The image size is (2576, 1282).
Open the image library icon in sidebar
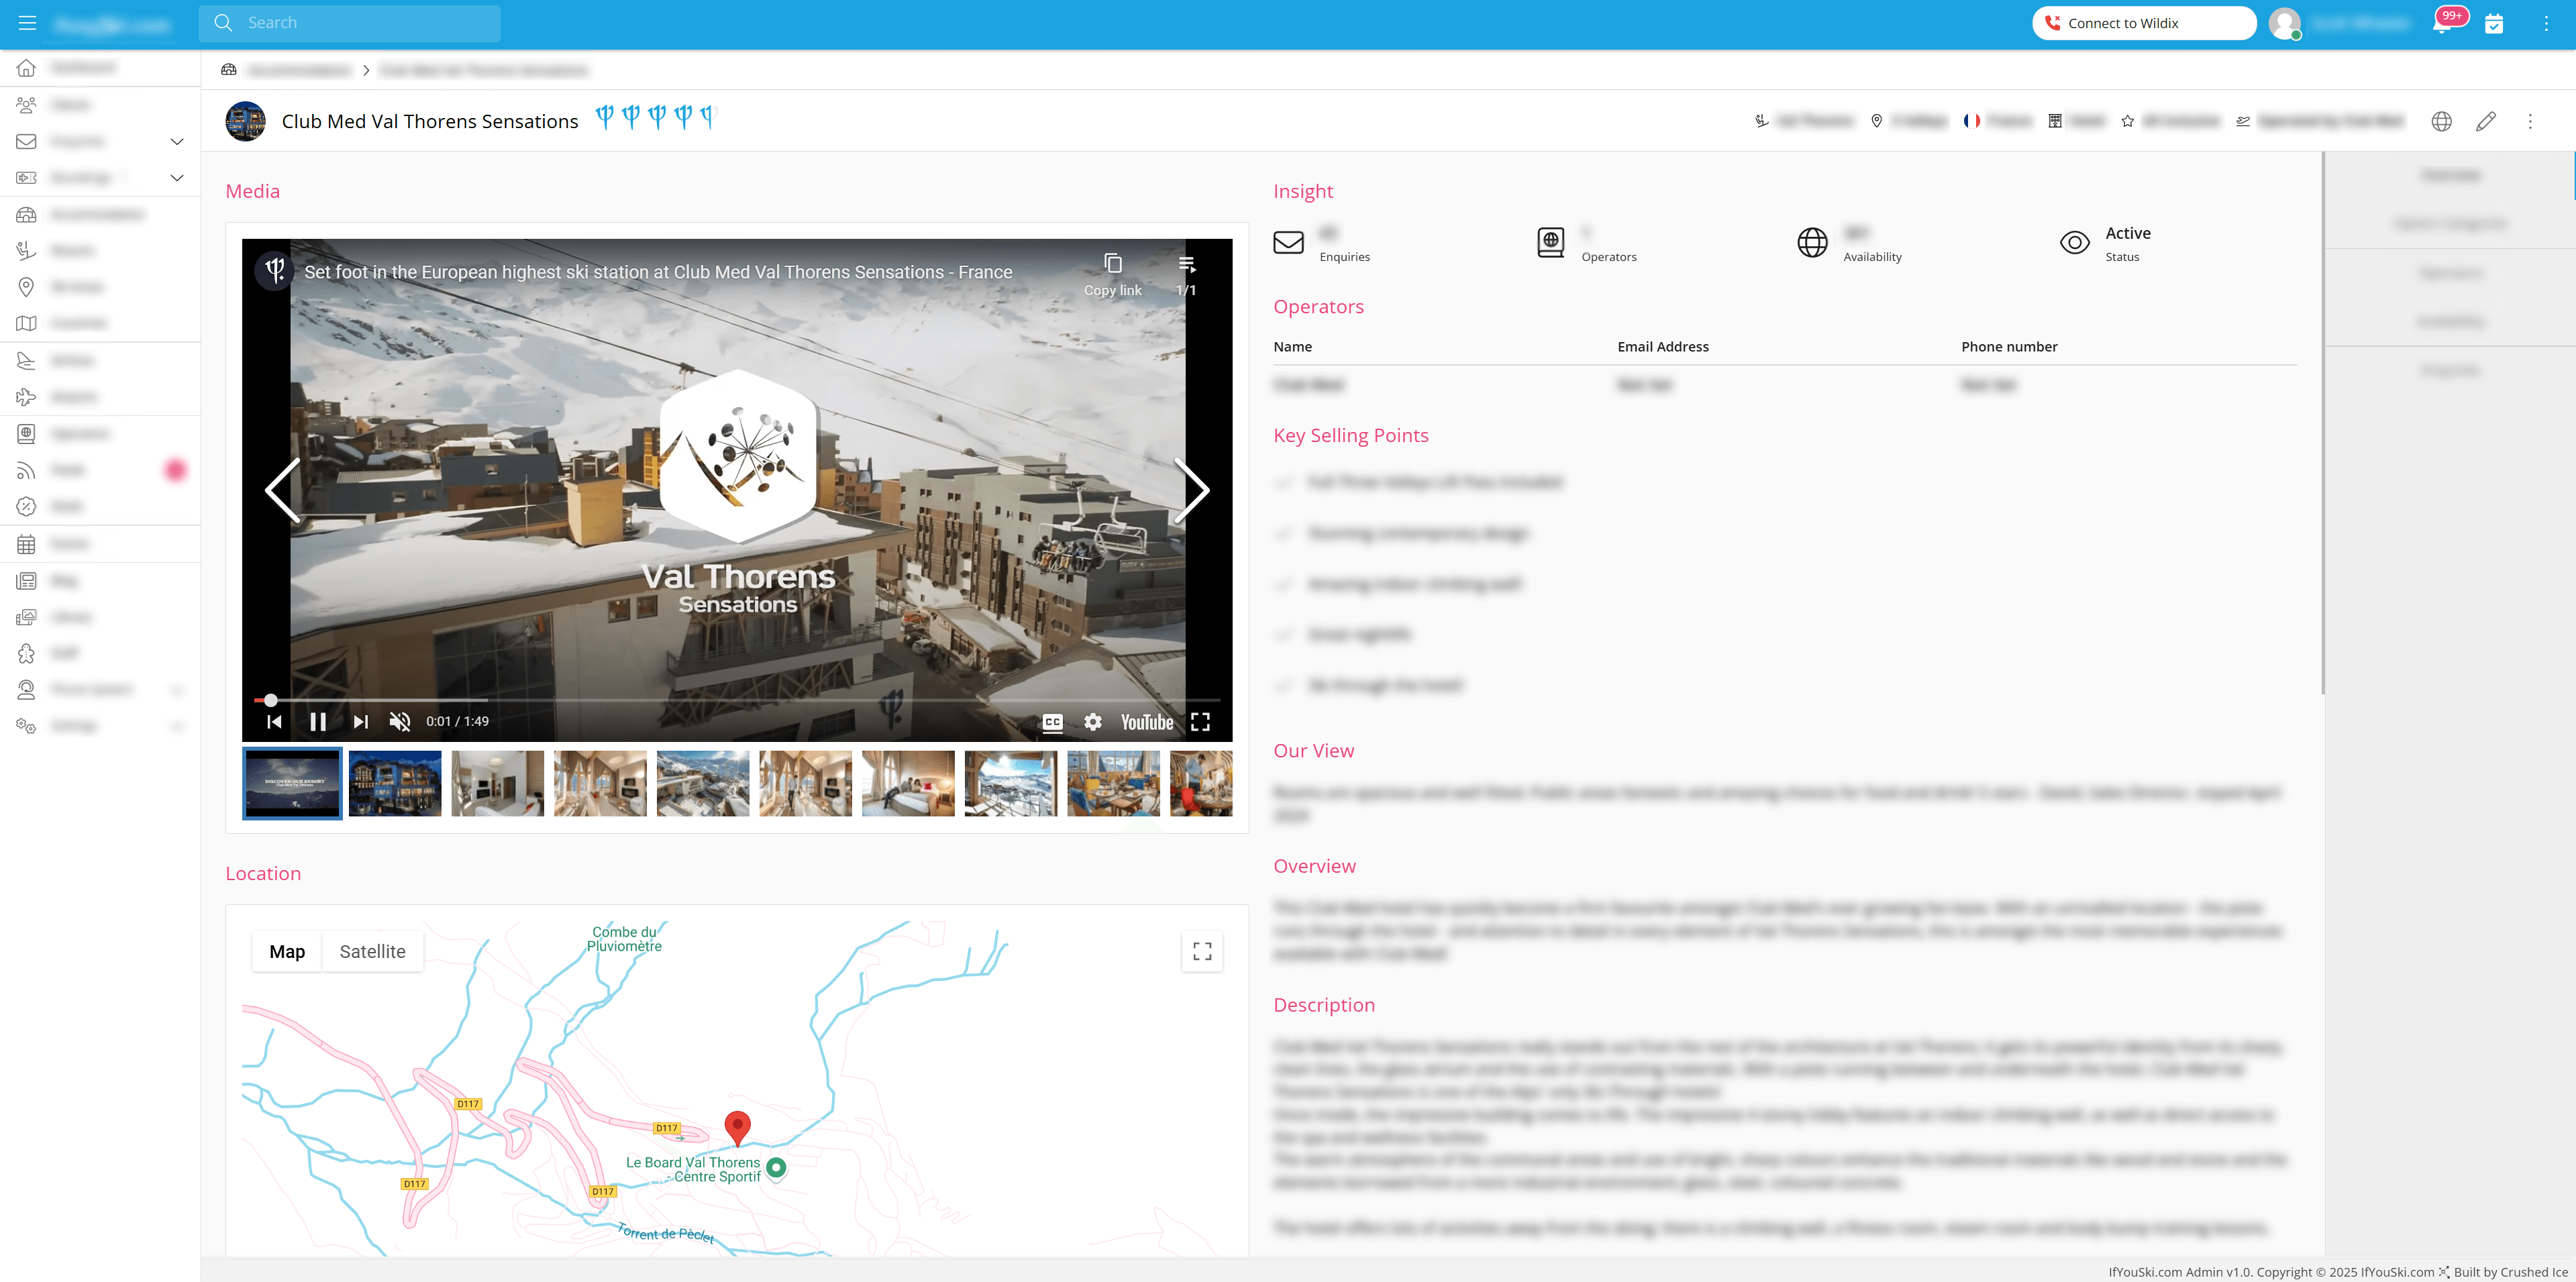click(27, 617)
